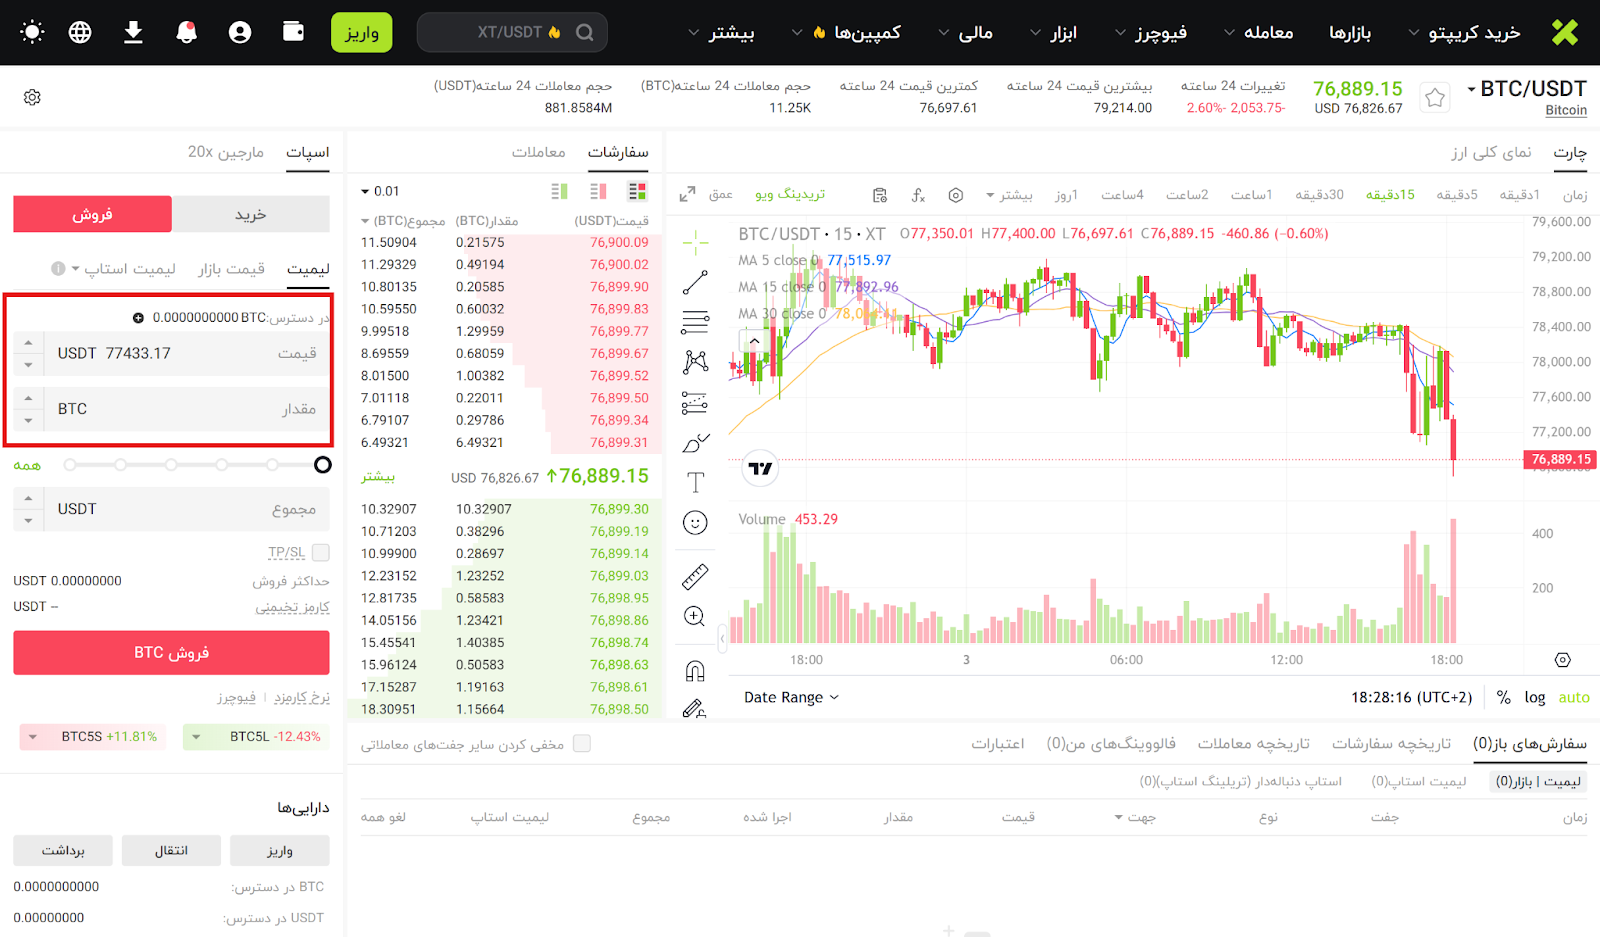This screenshot has height=937, width=1600.
Task: Switch to the order history tab
Action: (x=1390, y=743)
